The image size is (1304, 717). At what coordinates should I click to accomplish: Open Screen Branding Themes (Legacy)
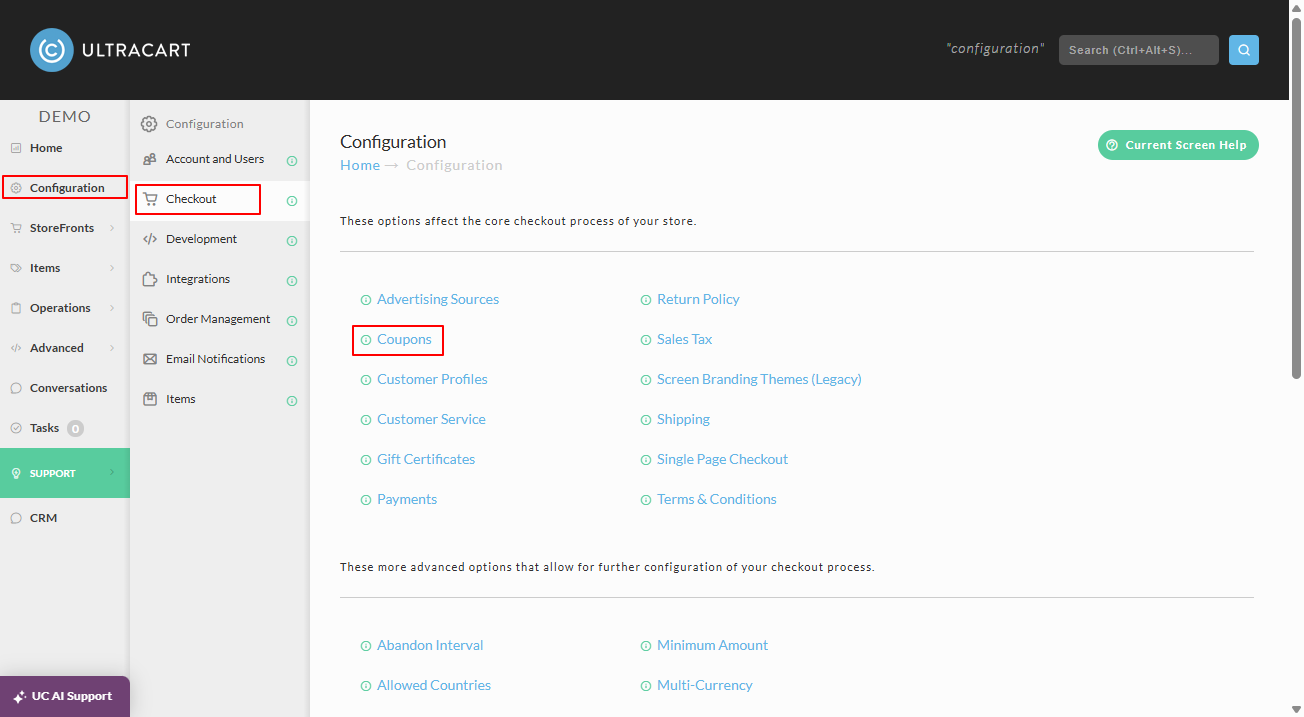pos(759,379)
